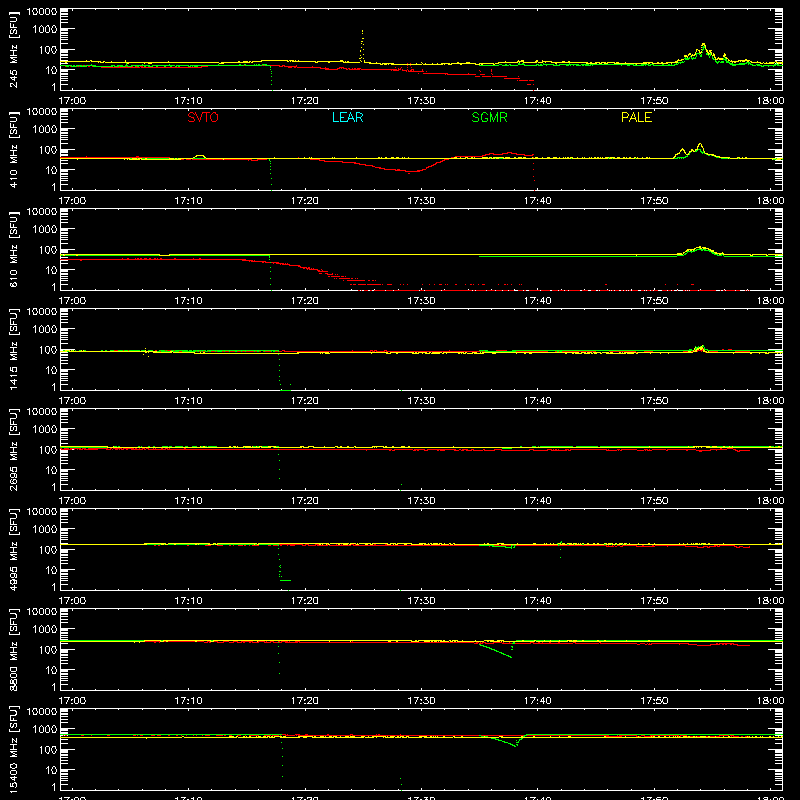This screenshot has height=800, width=800.
Task: Click the 10 y-axis value of the 1415 MHz panel
Action: point(51,370)
